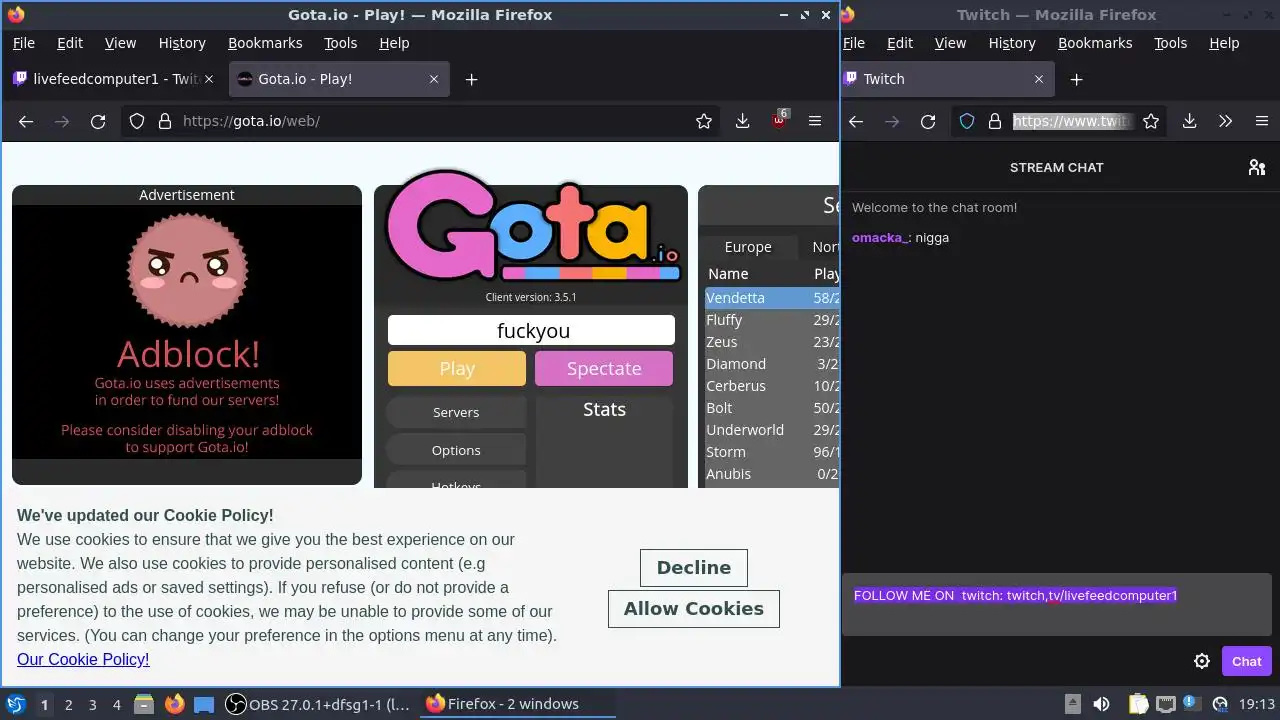Image resolution: width=1280 pixels, height=720 pixels.
Task: Focus the Twitch chat message box
Action: [1056, 605]
